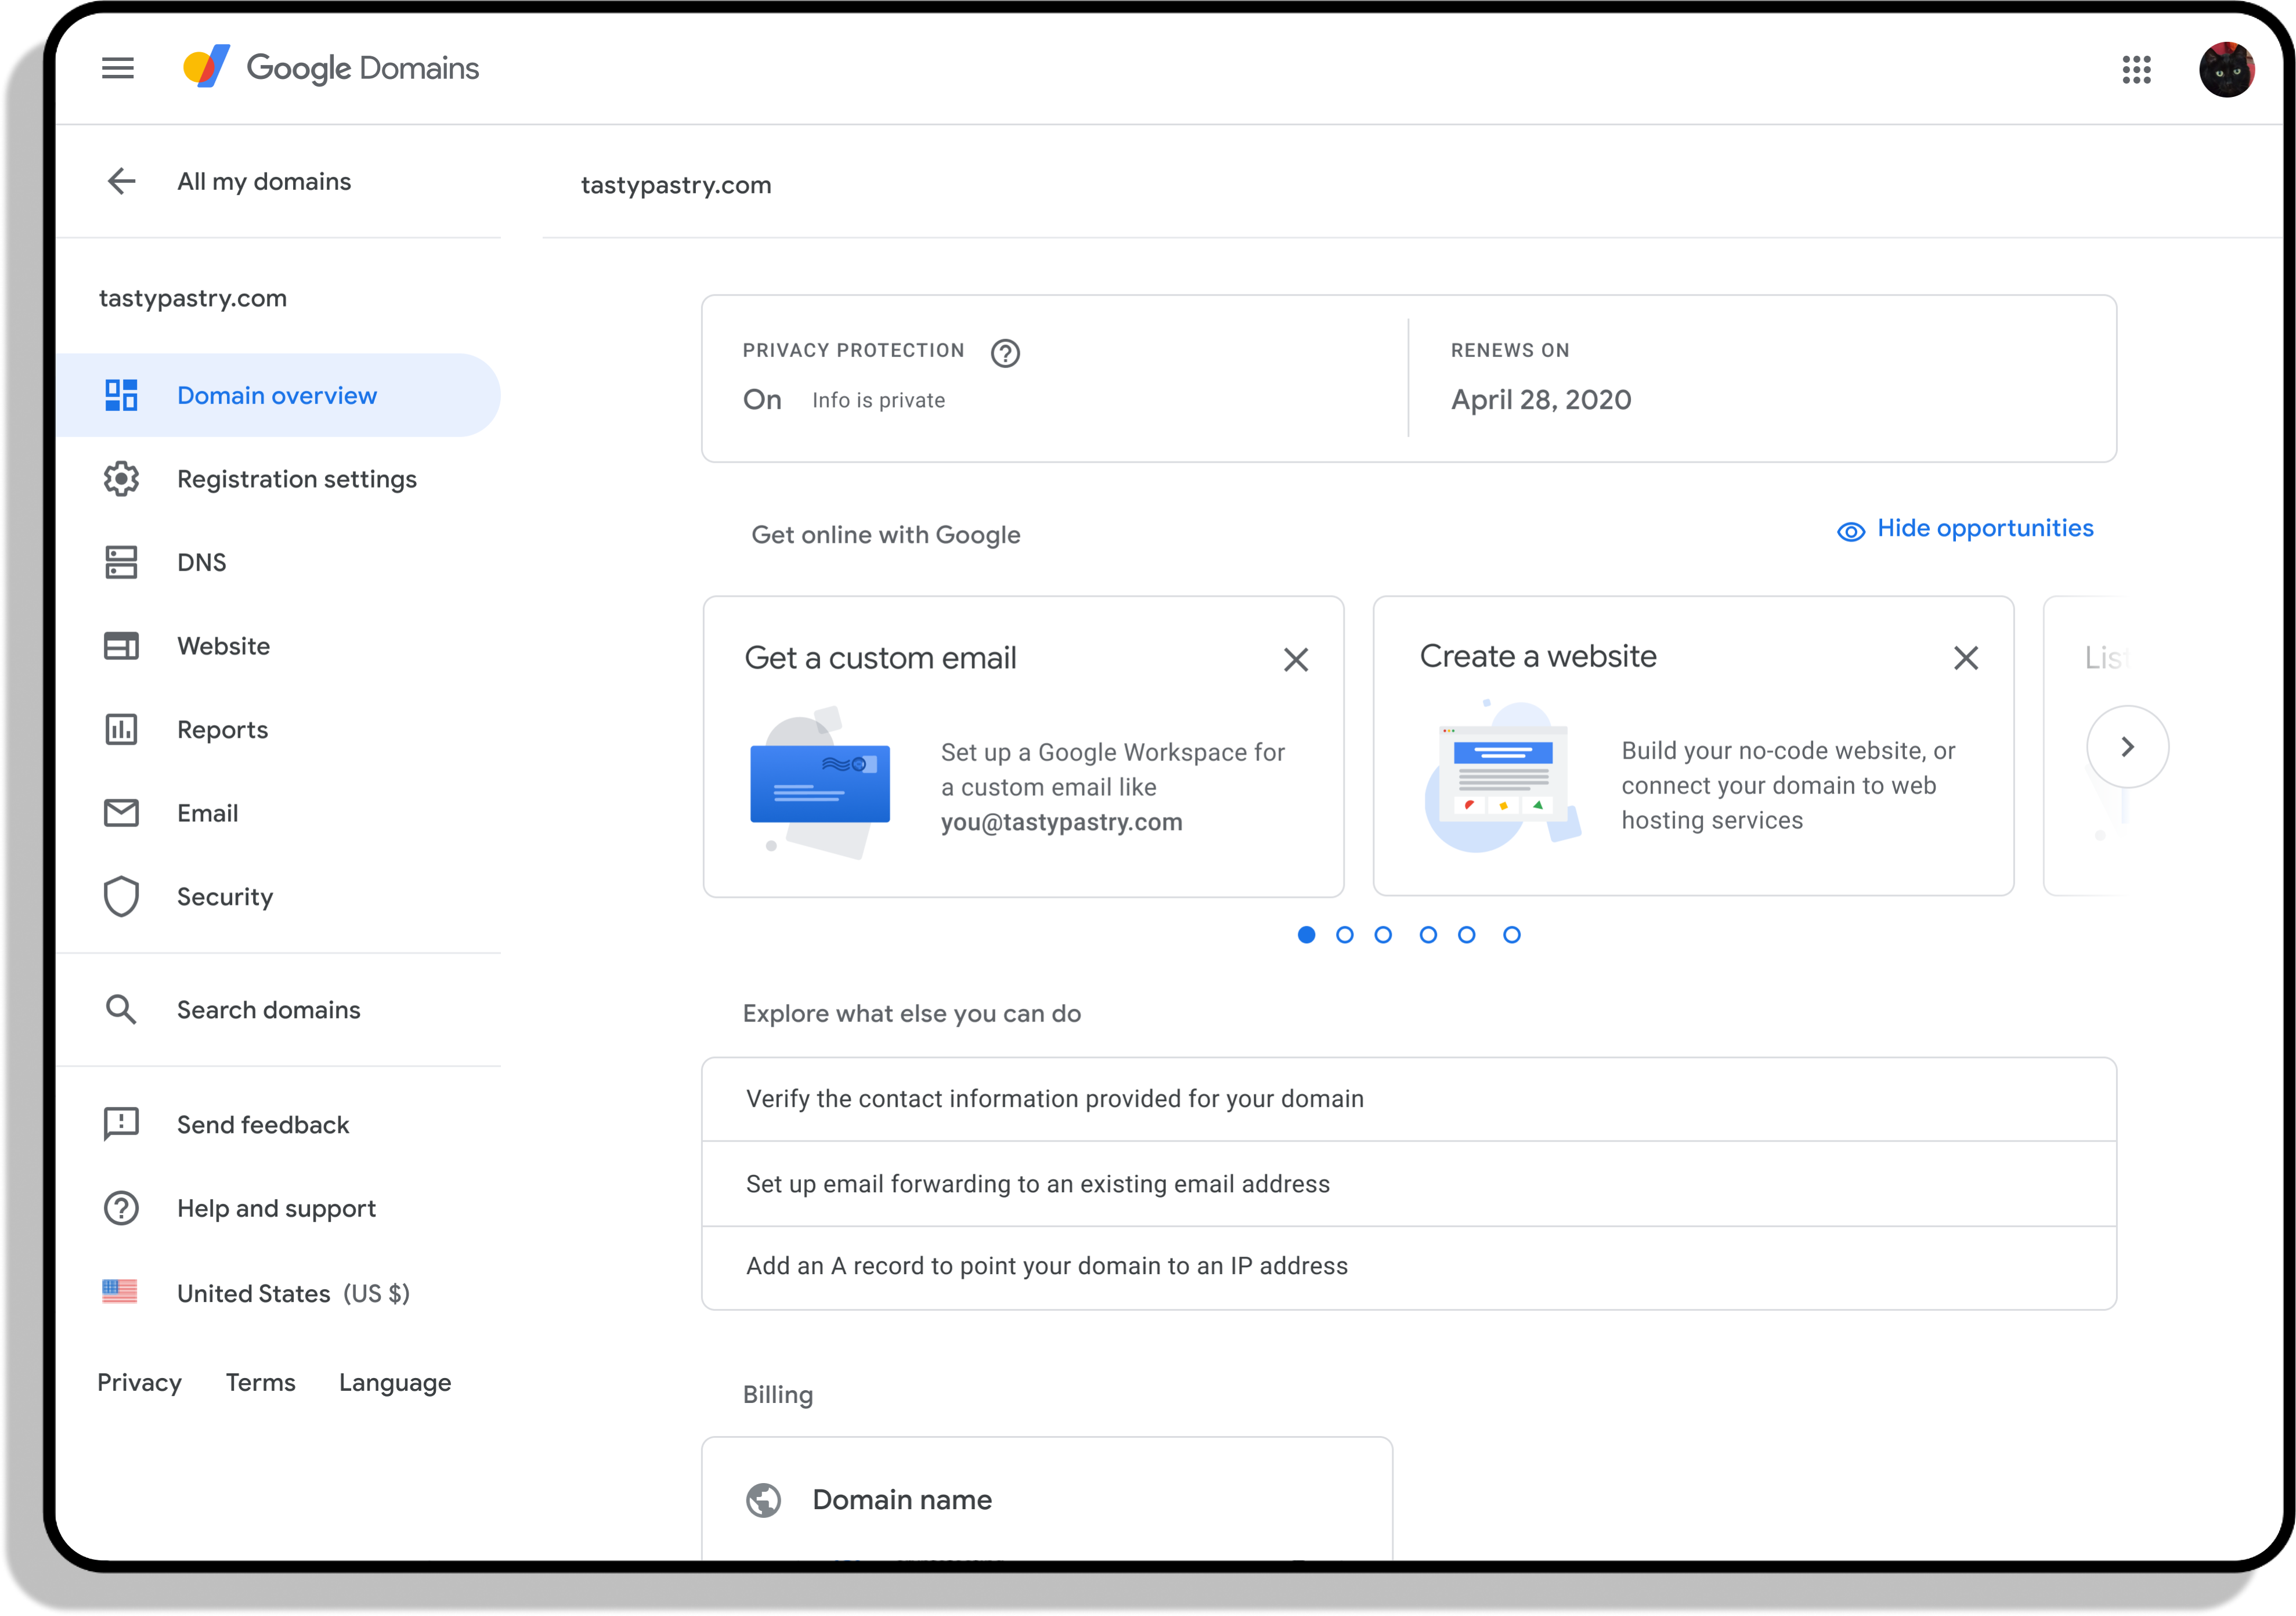Image resolution: width=2296 pixels, height=1616 pixels.
Task: Click the Website layout icon
Action: click(x=121, y=646)
